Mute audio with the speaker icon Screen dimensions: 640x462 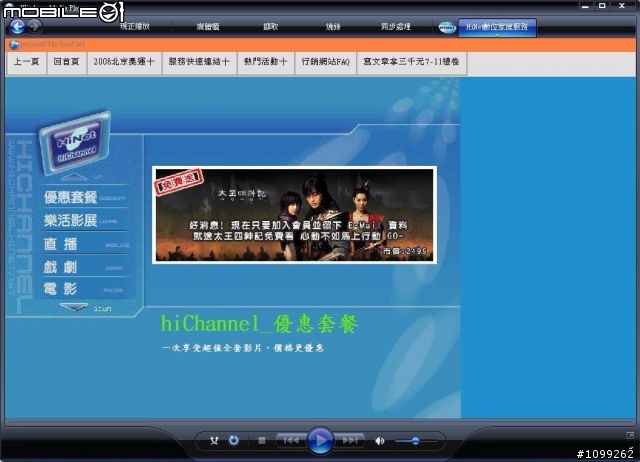pos(380,441)
